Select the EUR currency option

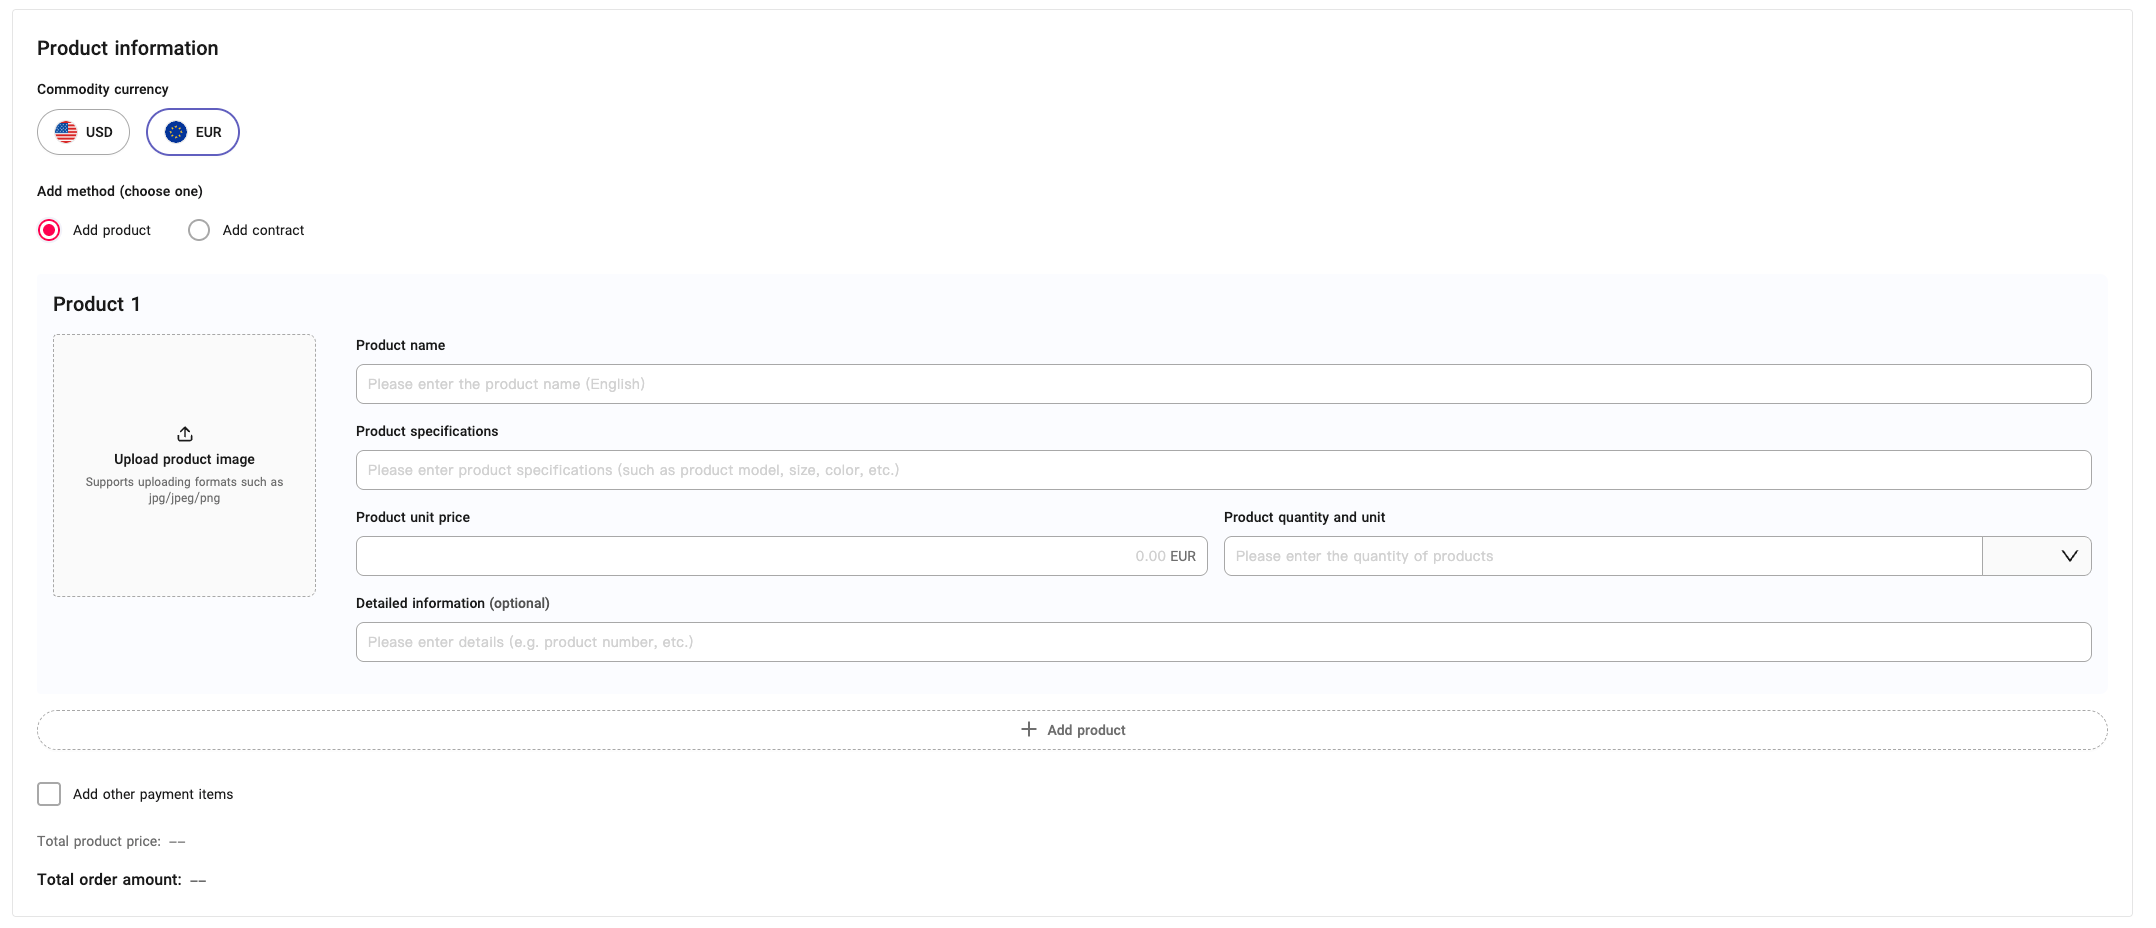coord(192,131)
